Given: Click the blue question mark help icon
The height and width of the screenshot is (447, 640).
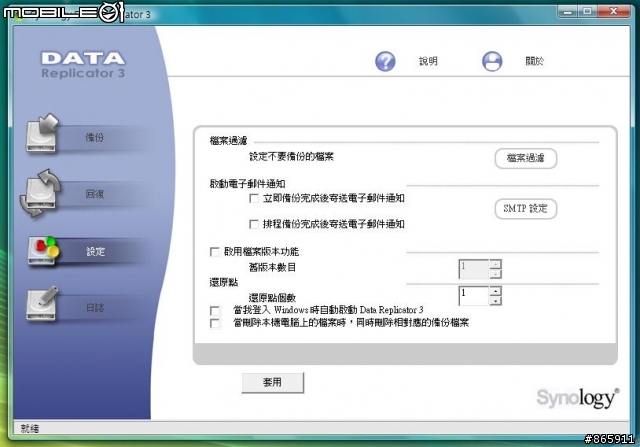Looking at the screenshot, I should click(x=385, y=62).
